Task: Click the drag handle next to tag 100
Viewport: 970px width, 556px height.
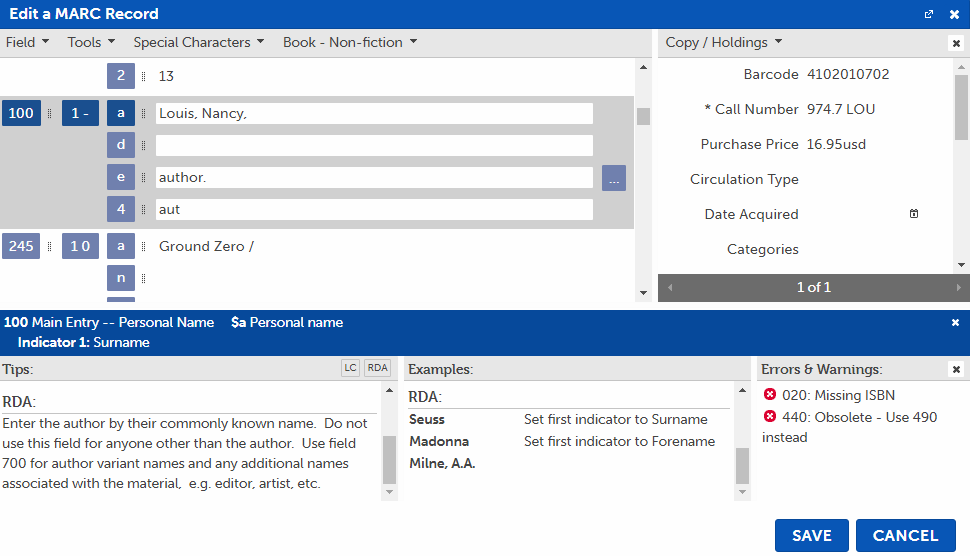Action: (49, 114)
